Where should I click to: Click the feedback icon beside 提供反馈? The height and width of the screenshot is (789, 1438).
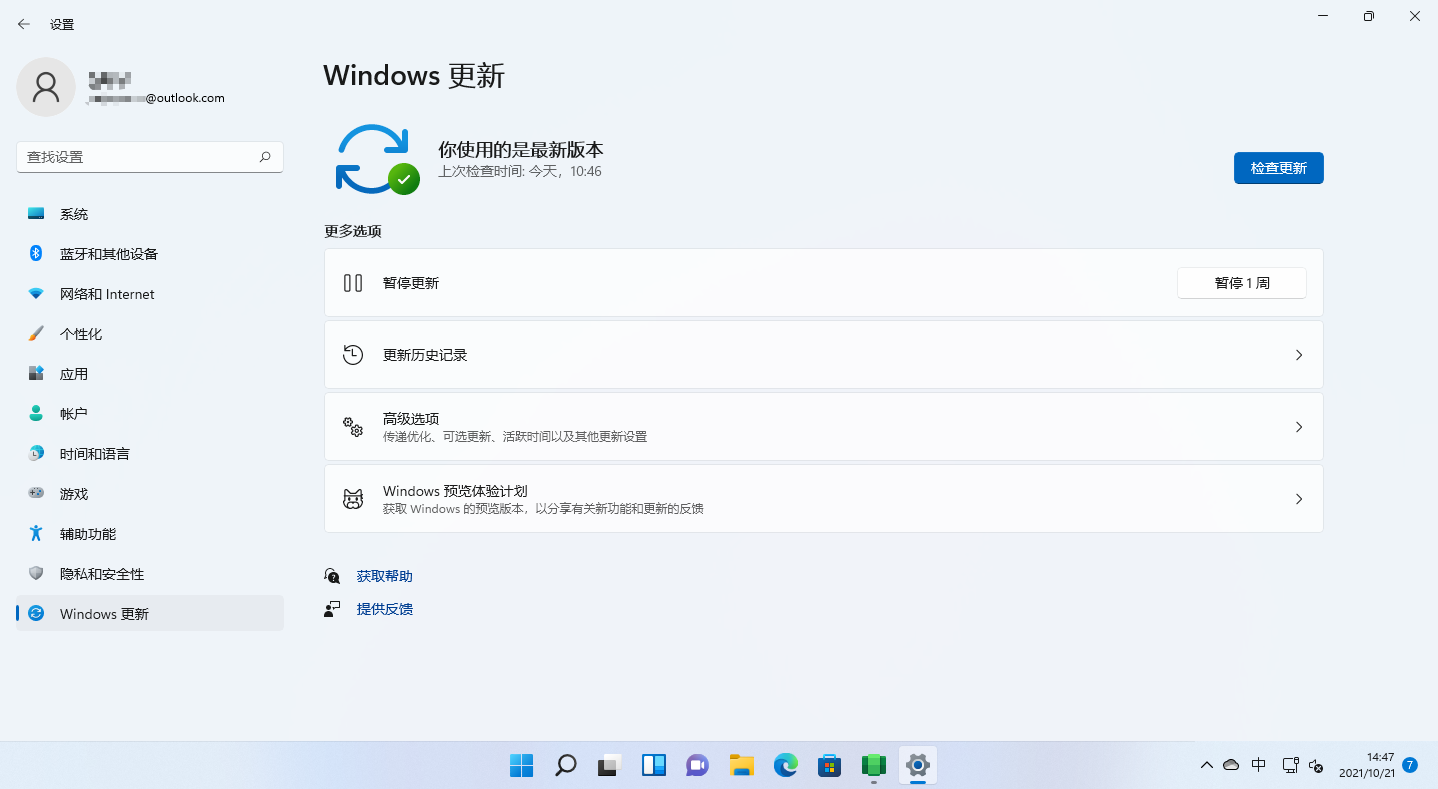[x=333, y=609]
